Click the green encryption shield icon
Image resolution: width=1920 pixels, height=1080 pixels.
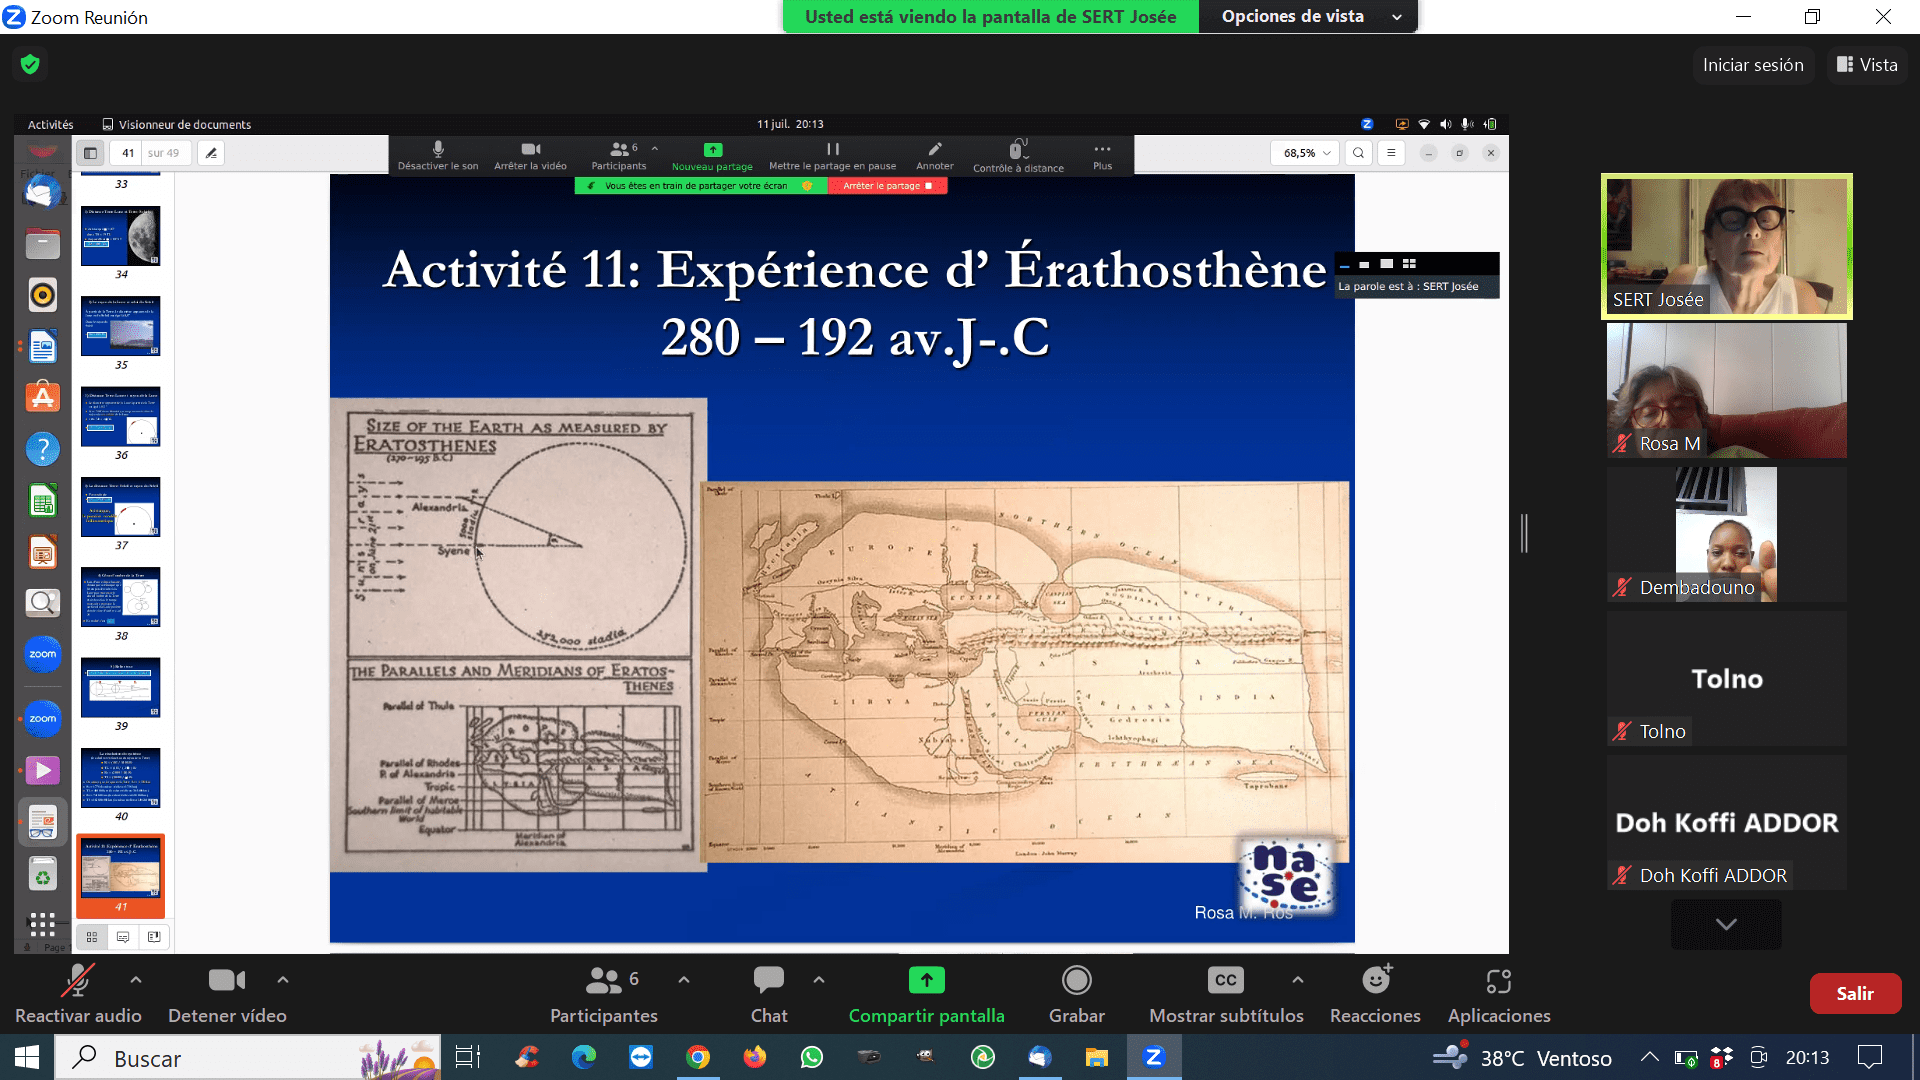coord(30,65)
